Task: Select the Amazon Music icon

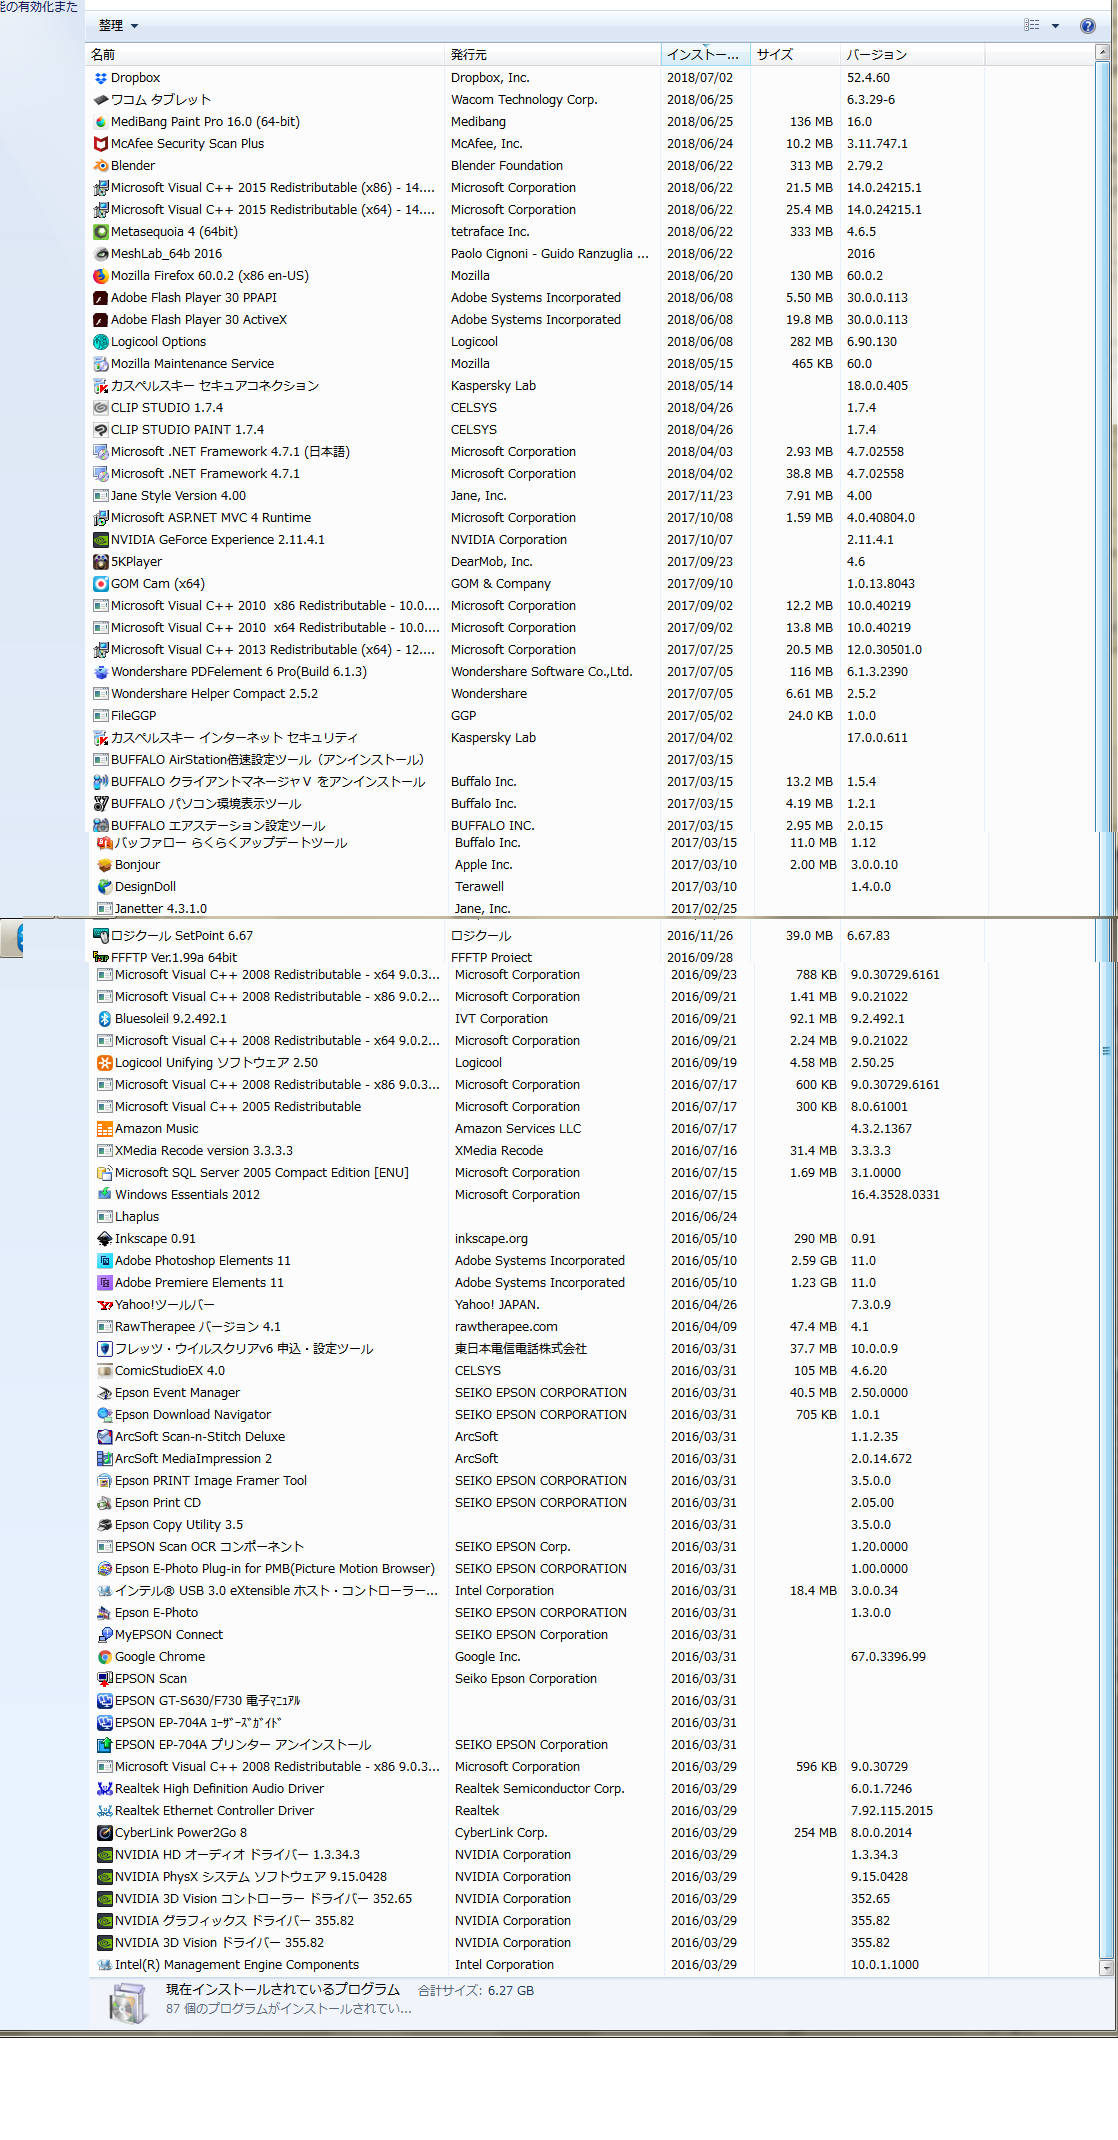Action: (x=104, y=1129)
